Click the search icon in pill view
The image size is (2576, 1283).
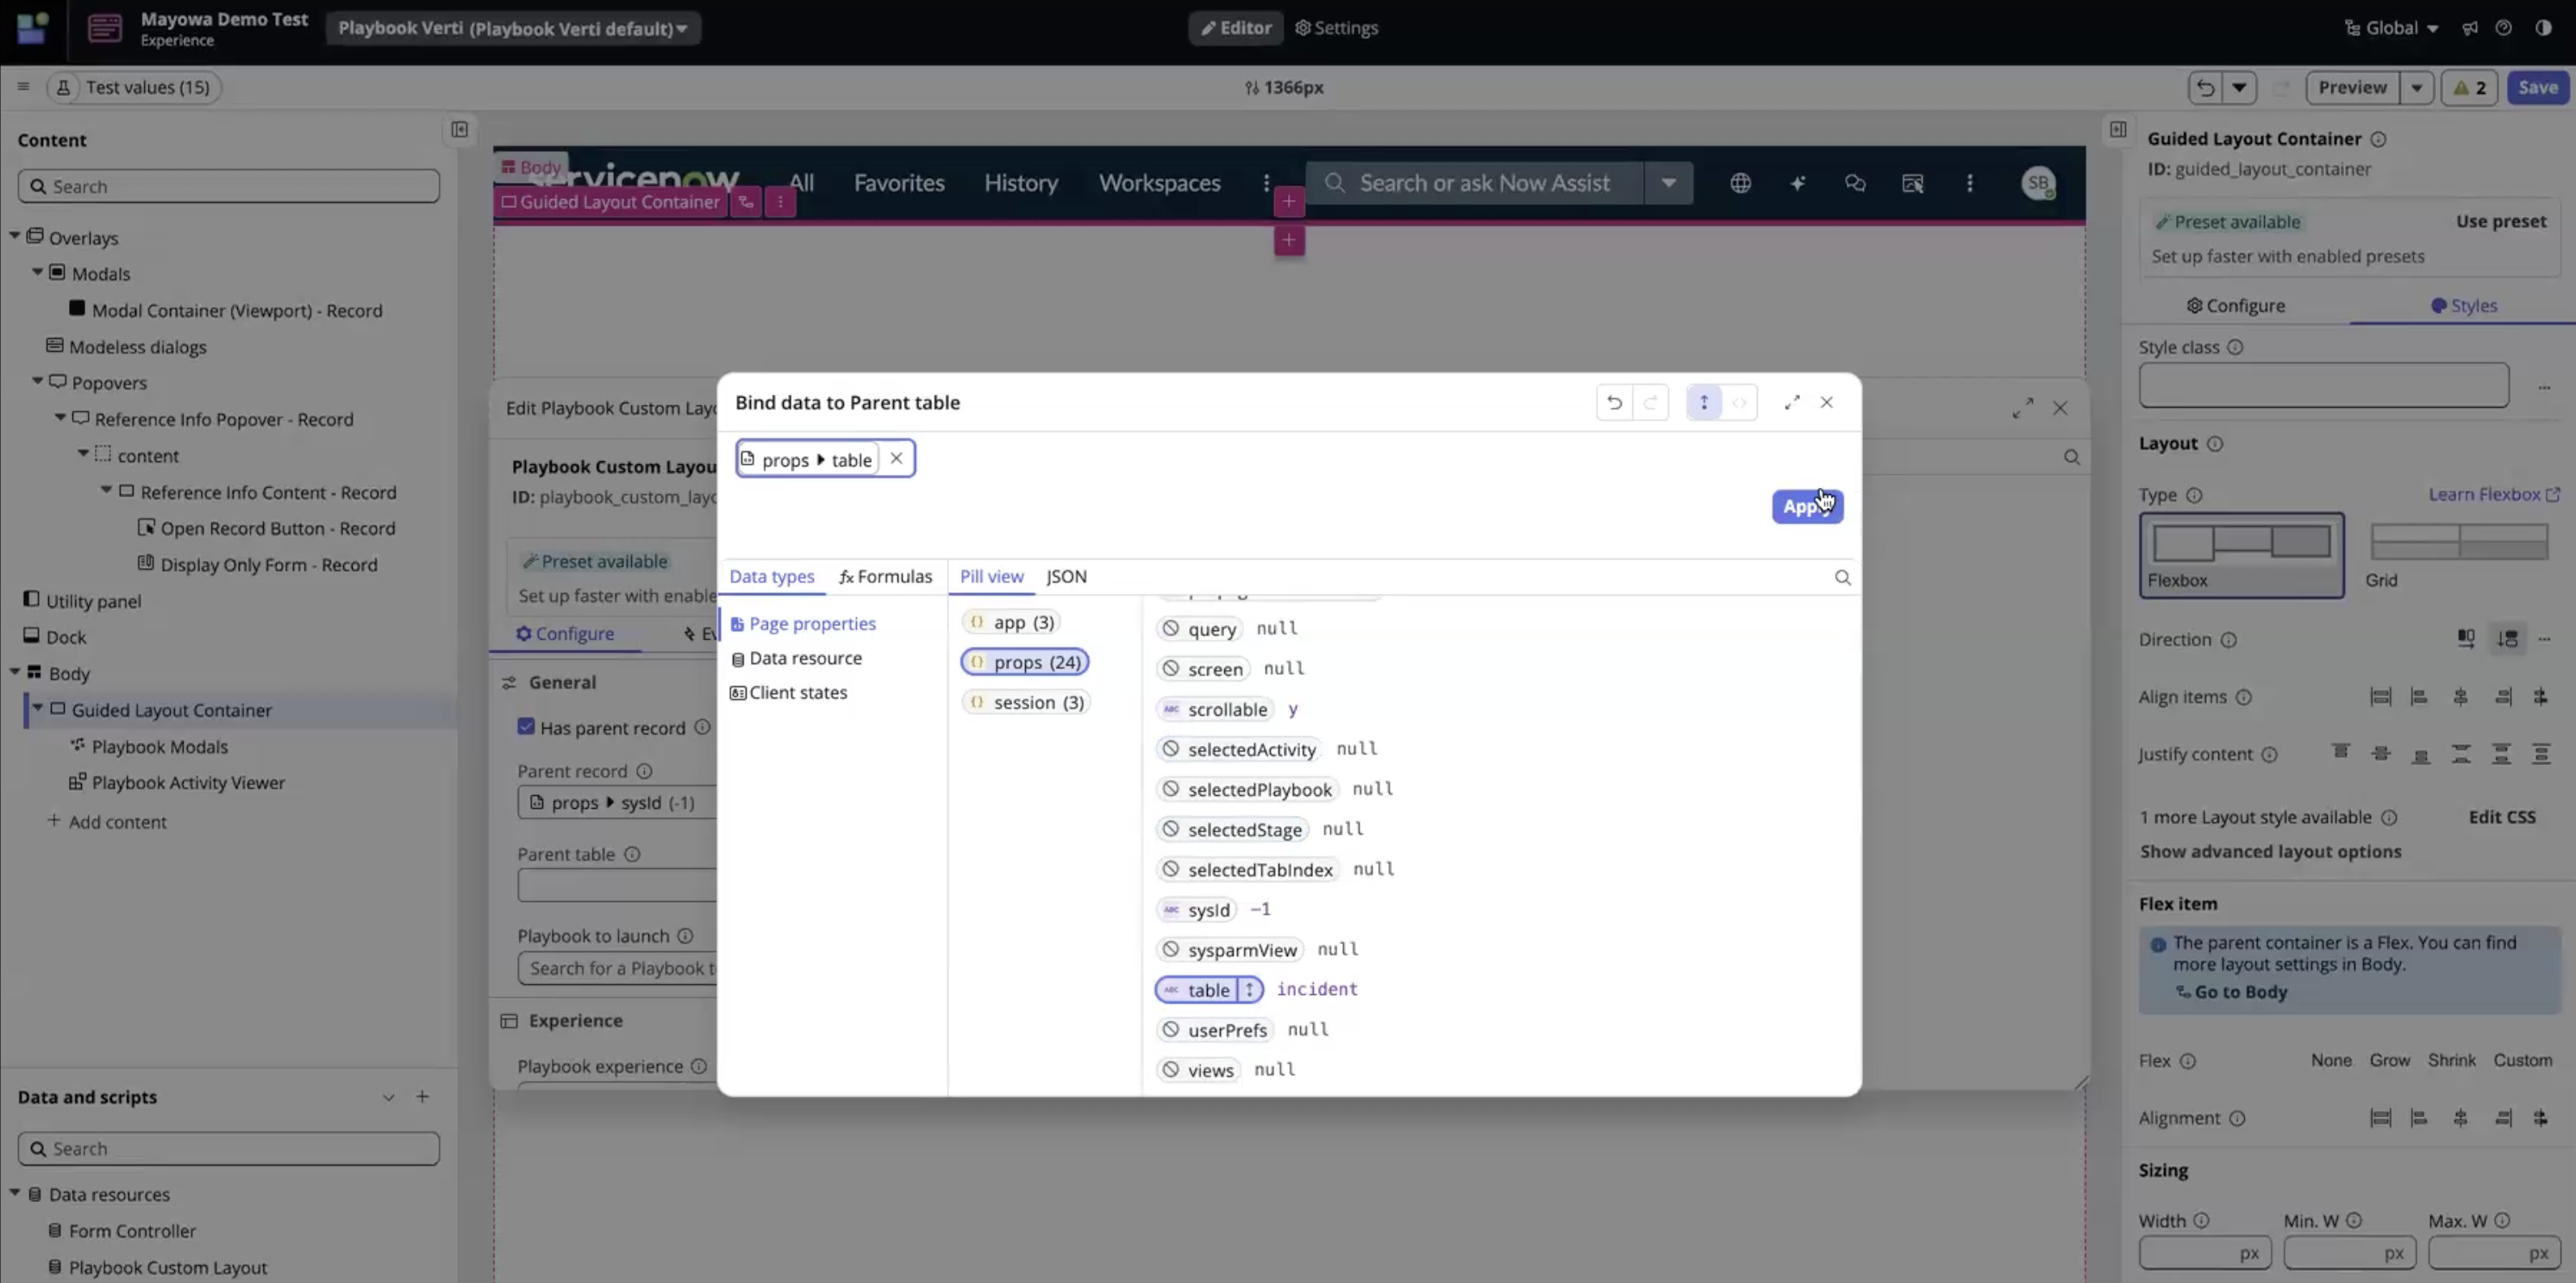click(1842, 577)
